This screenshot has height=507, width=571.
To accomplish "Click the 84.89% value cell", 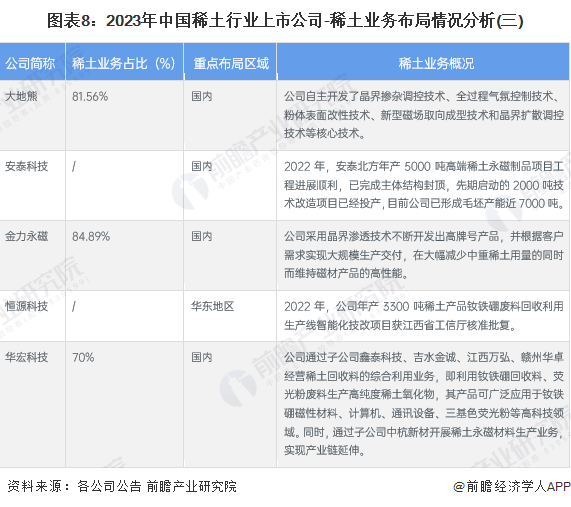I will (91, 236).
